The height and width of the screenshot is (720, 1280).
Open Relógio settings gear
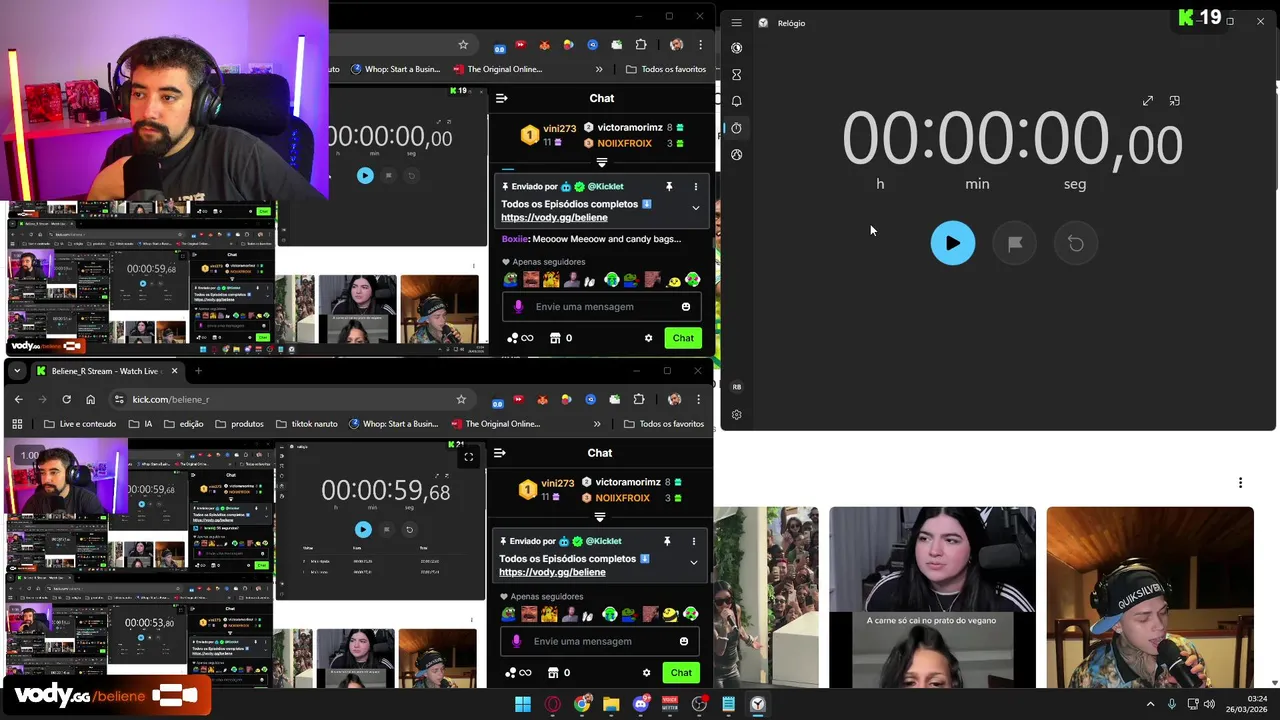737,415
